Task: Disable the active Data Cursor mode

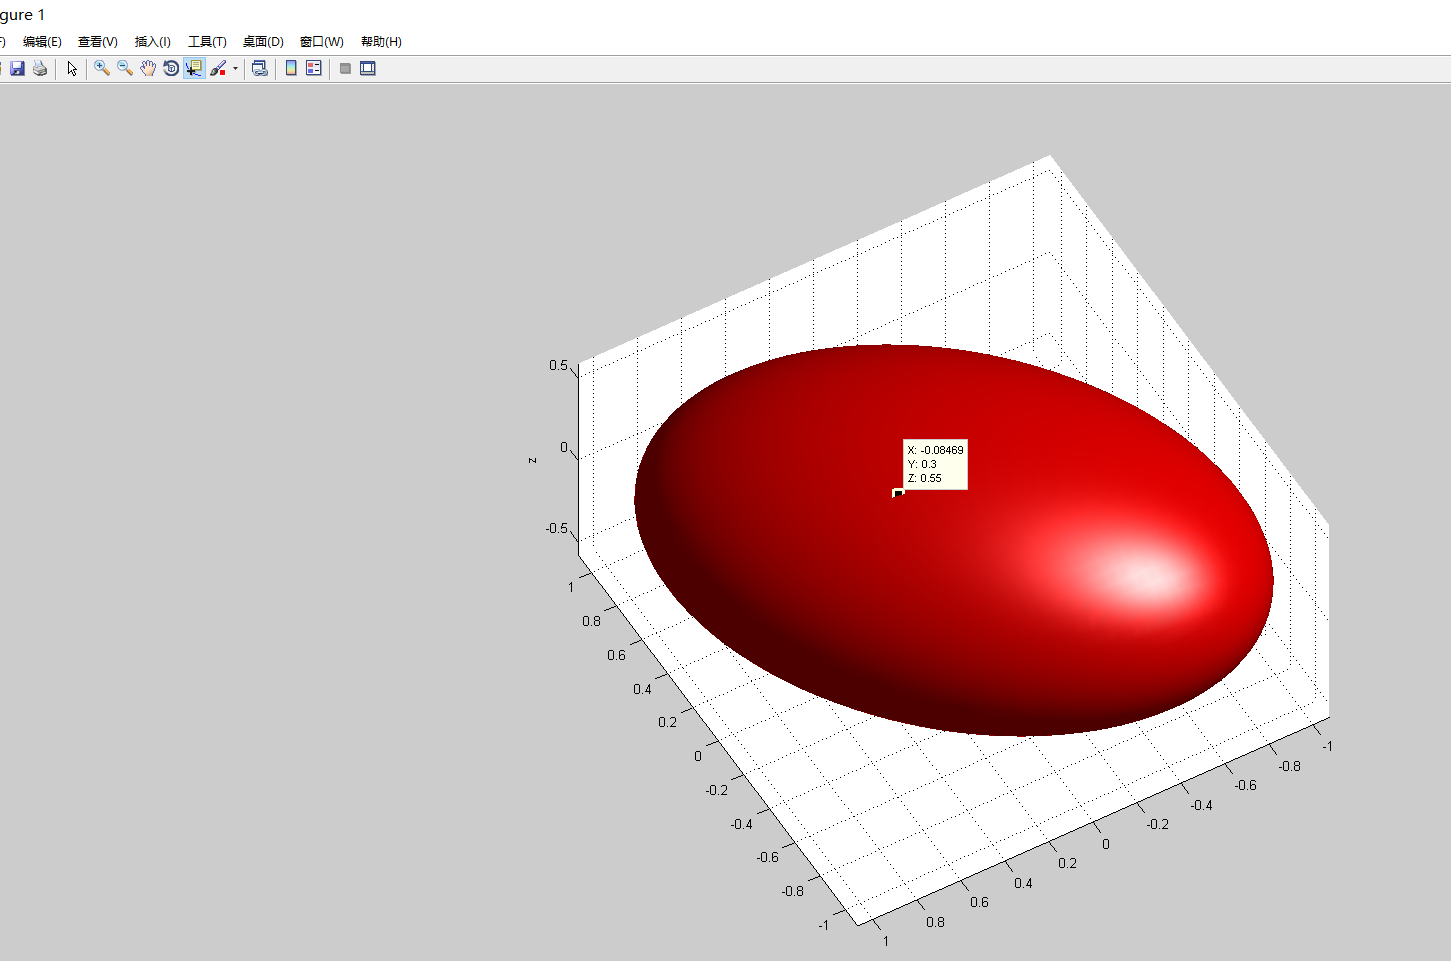Action: 193,68
